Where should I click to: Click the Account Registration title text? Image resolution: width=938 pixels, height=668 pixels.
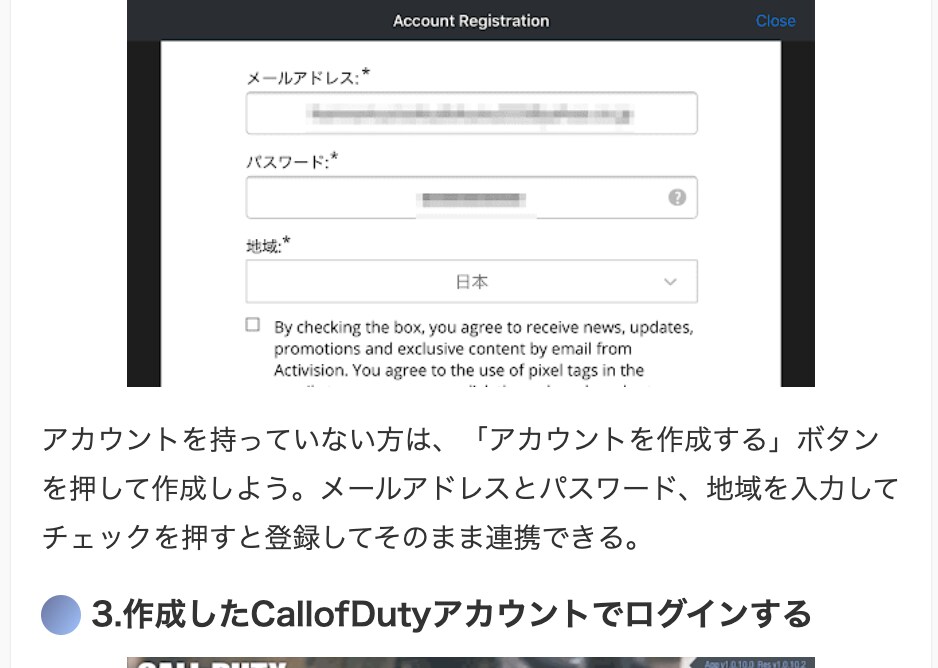pyautogui.click(x=471, y=21)
